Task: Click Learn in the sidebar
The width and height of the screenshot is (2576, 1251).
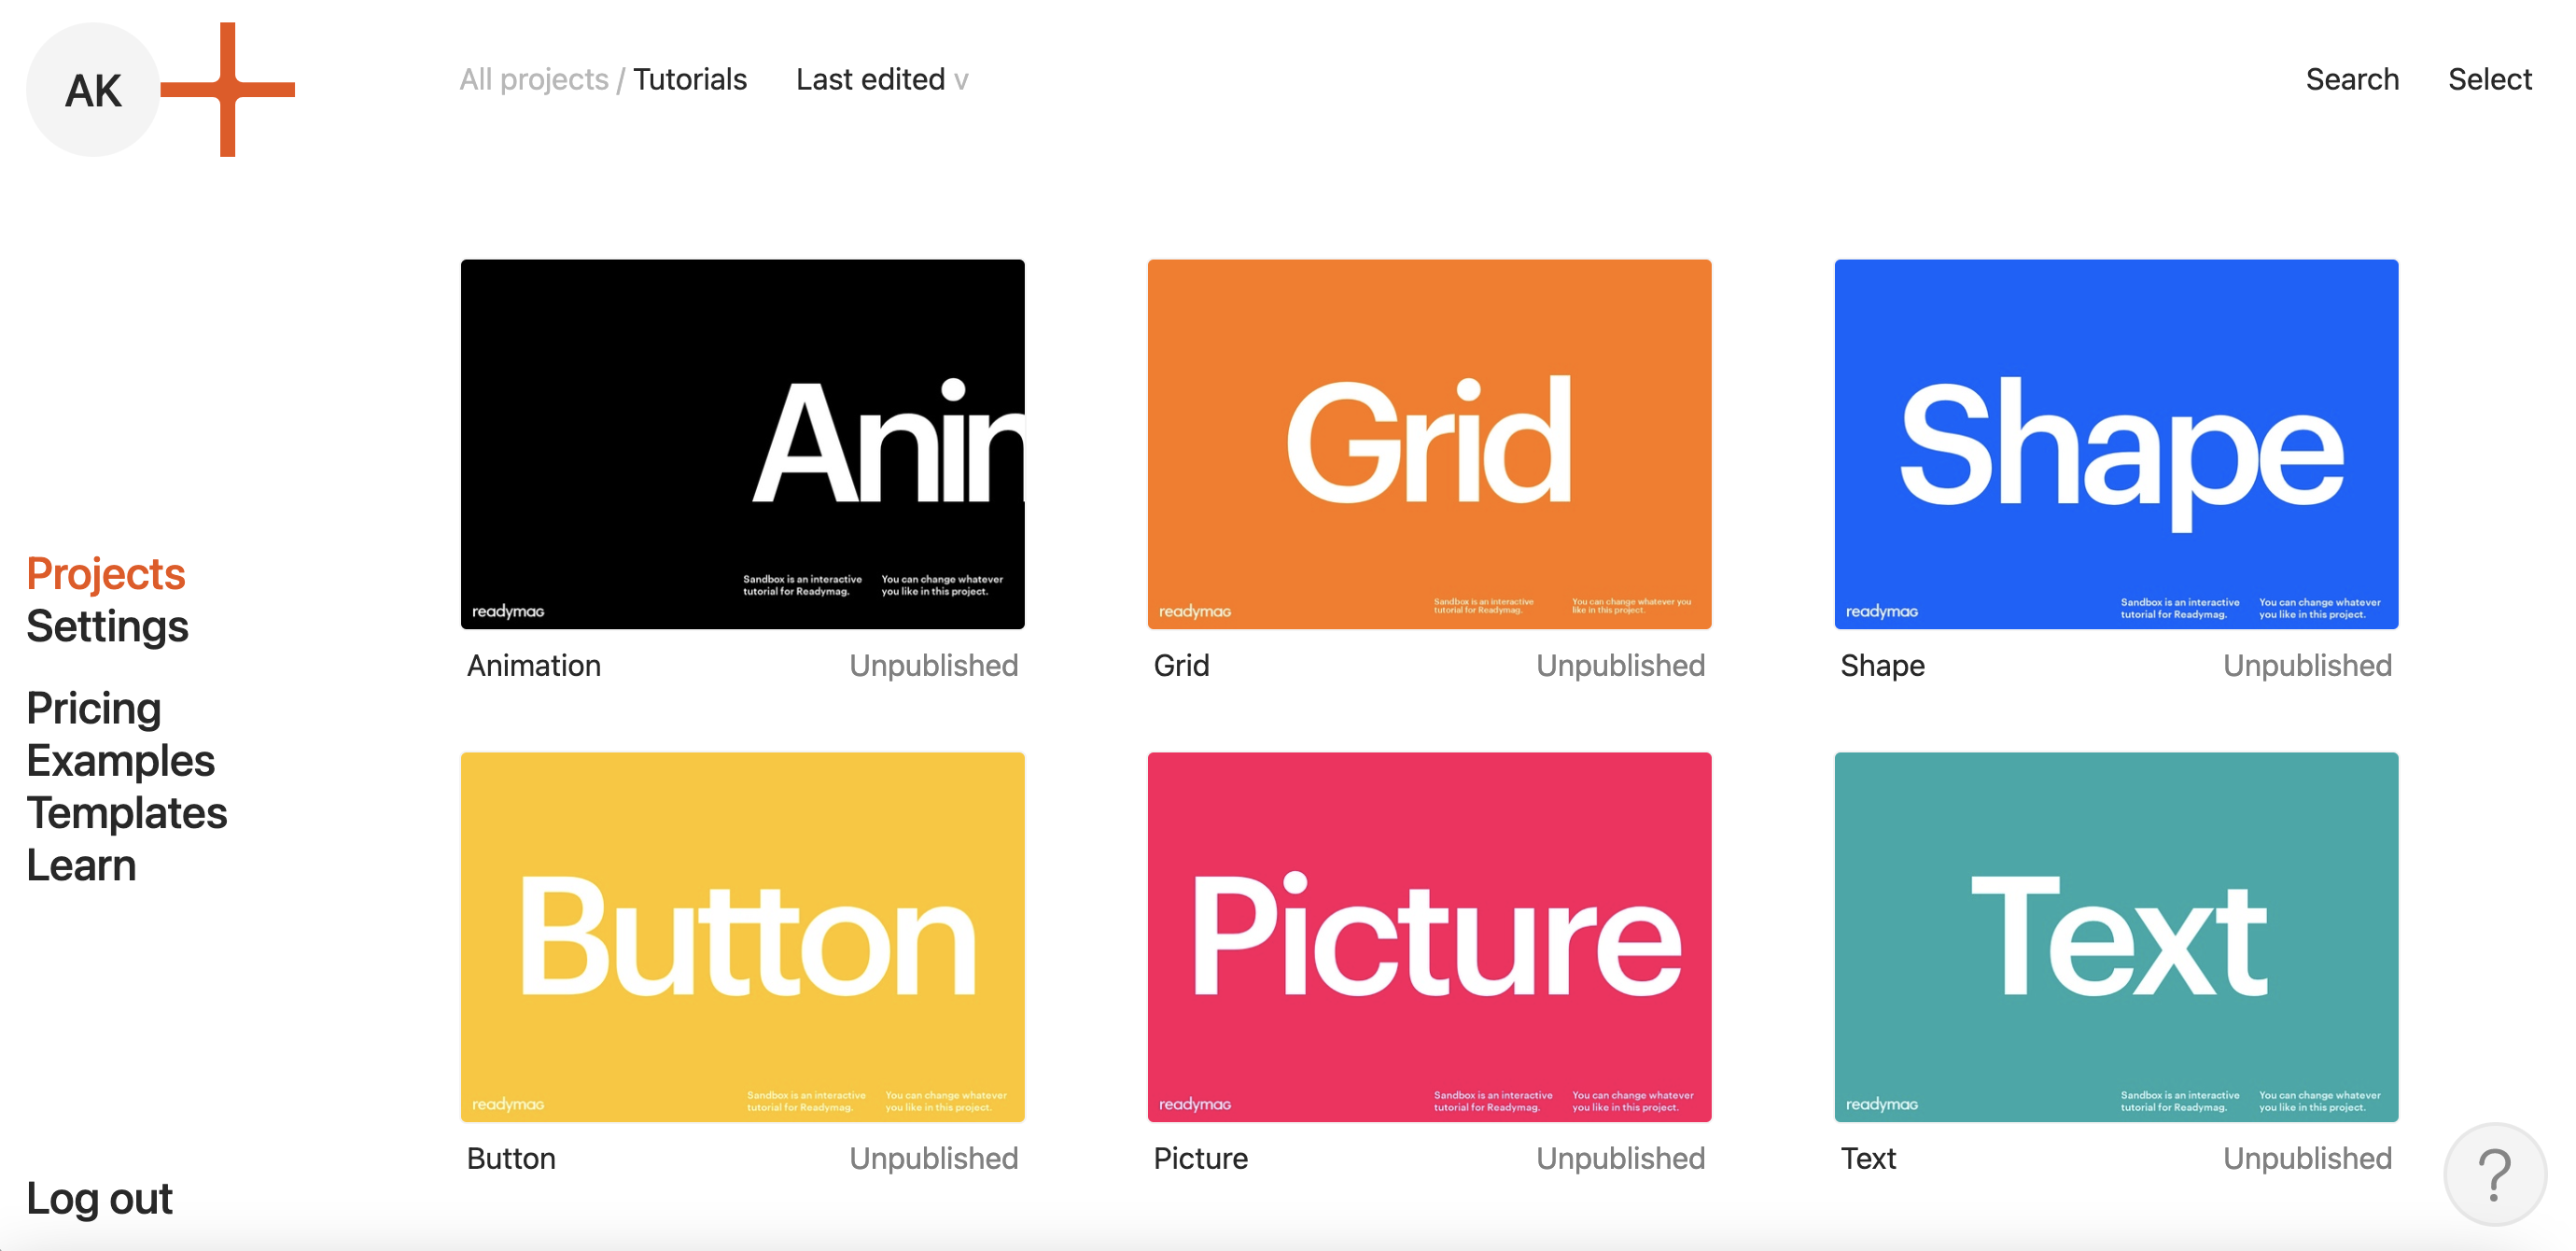Action: [81, 865]
